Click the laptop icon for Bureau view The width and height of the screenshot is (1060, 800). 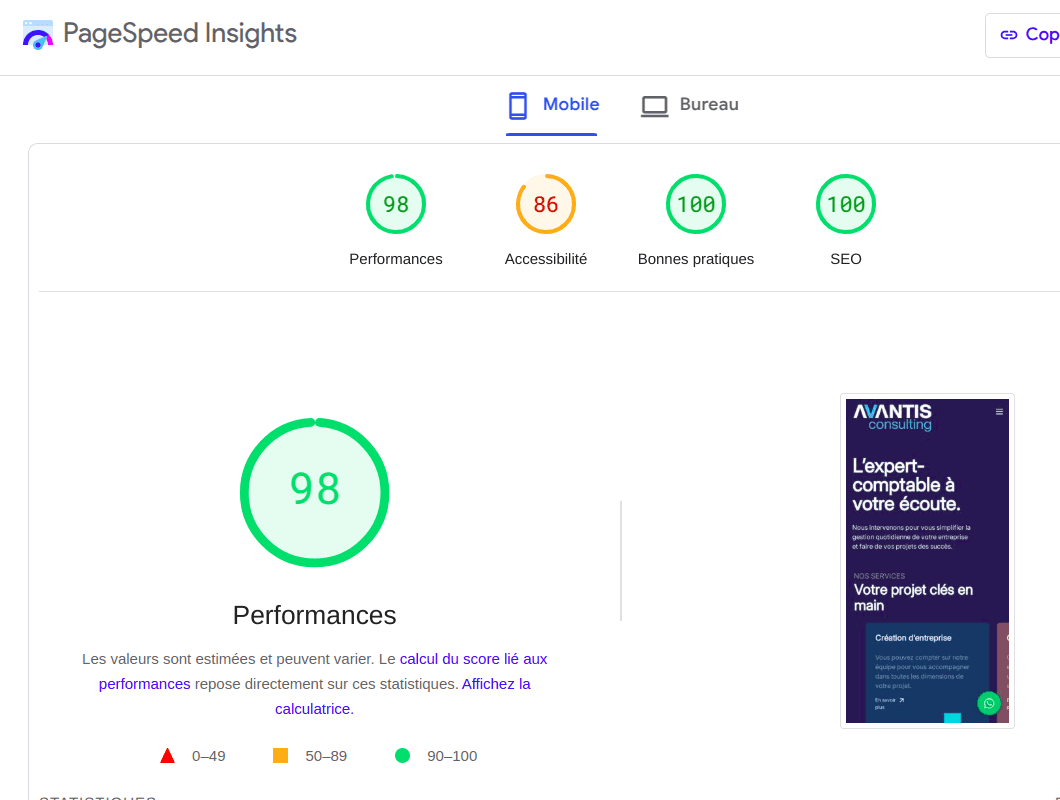(x=654, y=105)
